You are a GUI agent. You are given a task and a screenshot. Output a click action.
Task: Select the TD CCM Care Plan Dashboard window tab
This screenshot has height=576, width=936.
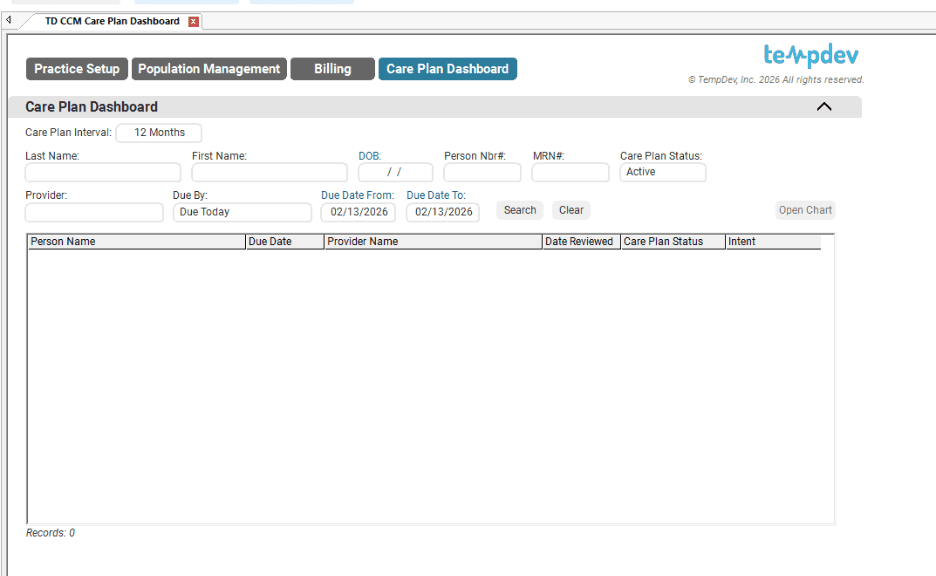coord(112,21)
